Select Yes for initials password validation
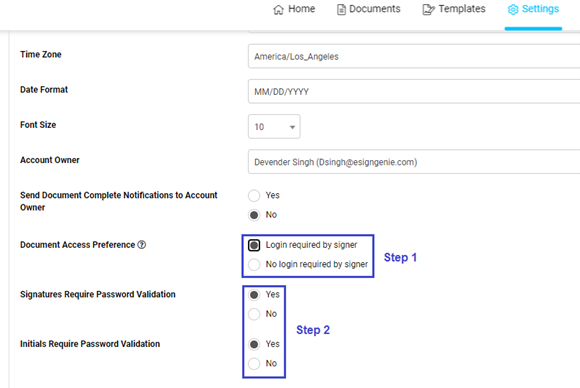The height and width of the screenshot is (388, 580). pos(254,344)
